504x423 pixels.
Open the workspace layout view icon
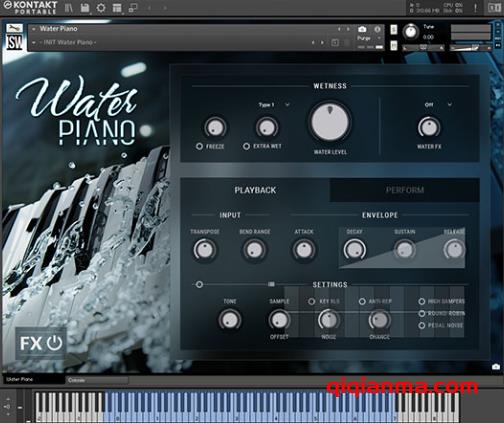(x=117, y=7)
